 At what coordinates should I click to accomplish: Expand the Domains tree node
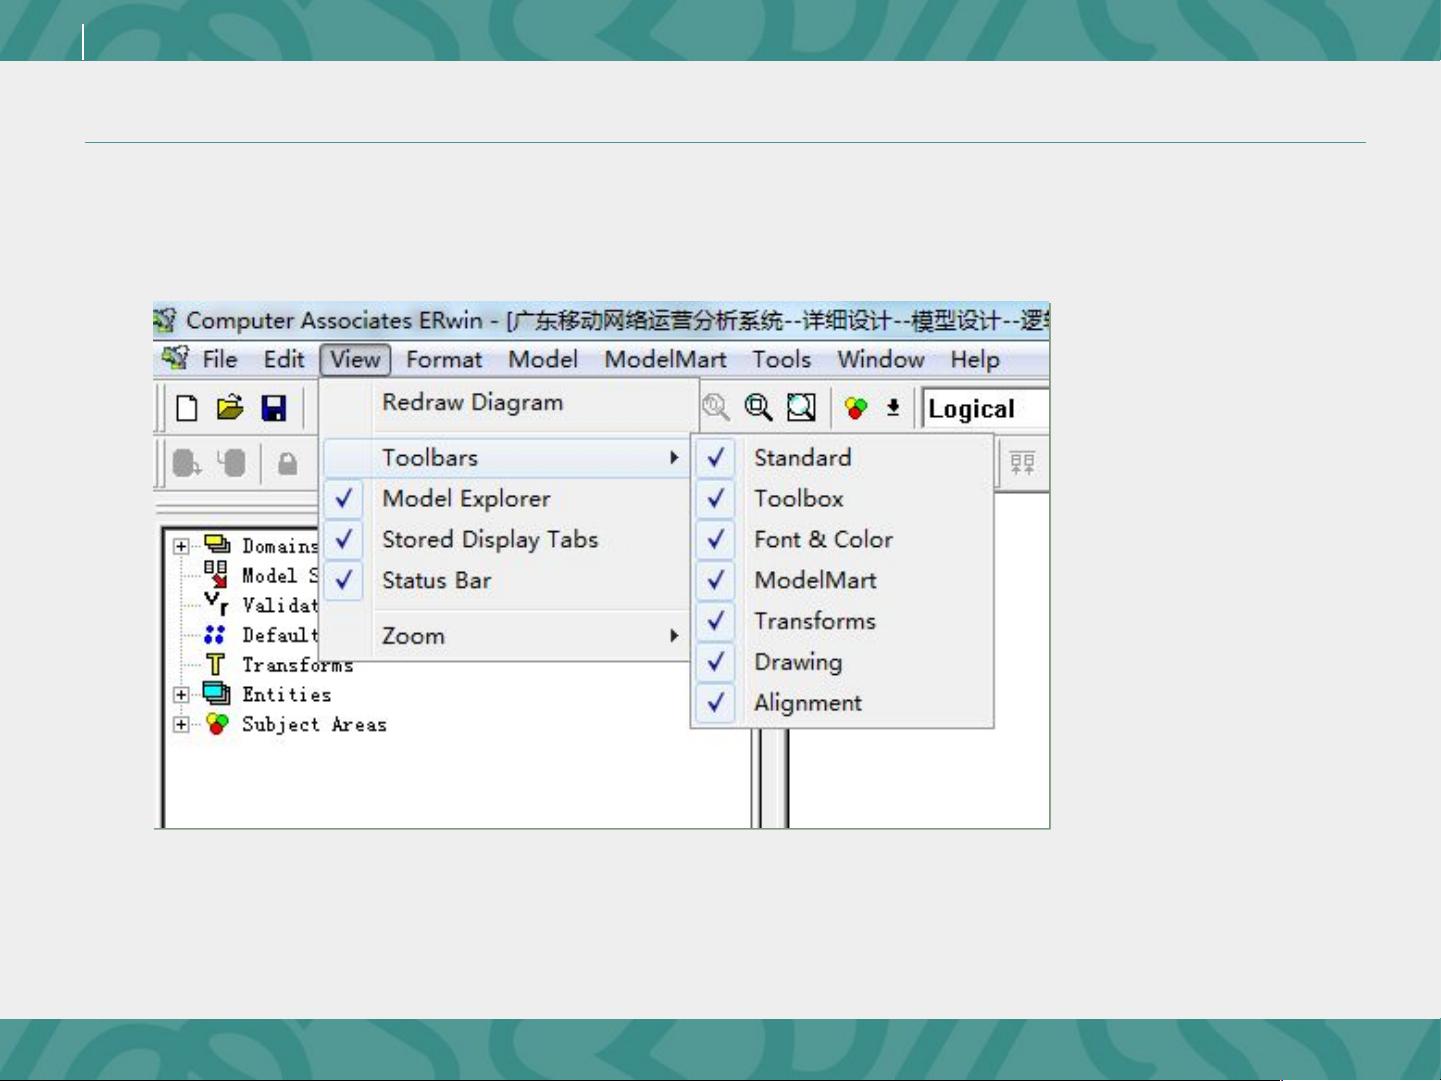click(181, 546)
